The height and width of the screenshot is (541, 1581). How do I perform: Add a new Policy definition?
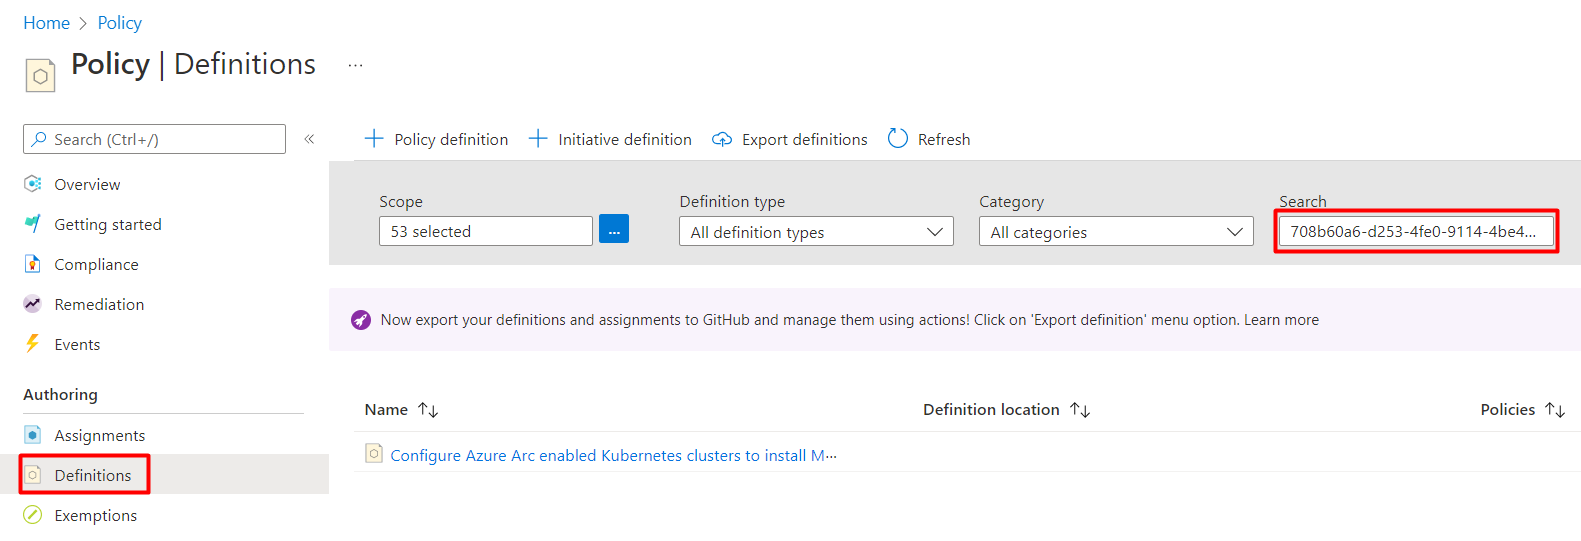(x=437, y=140)
